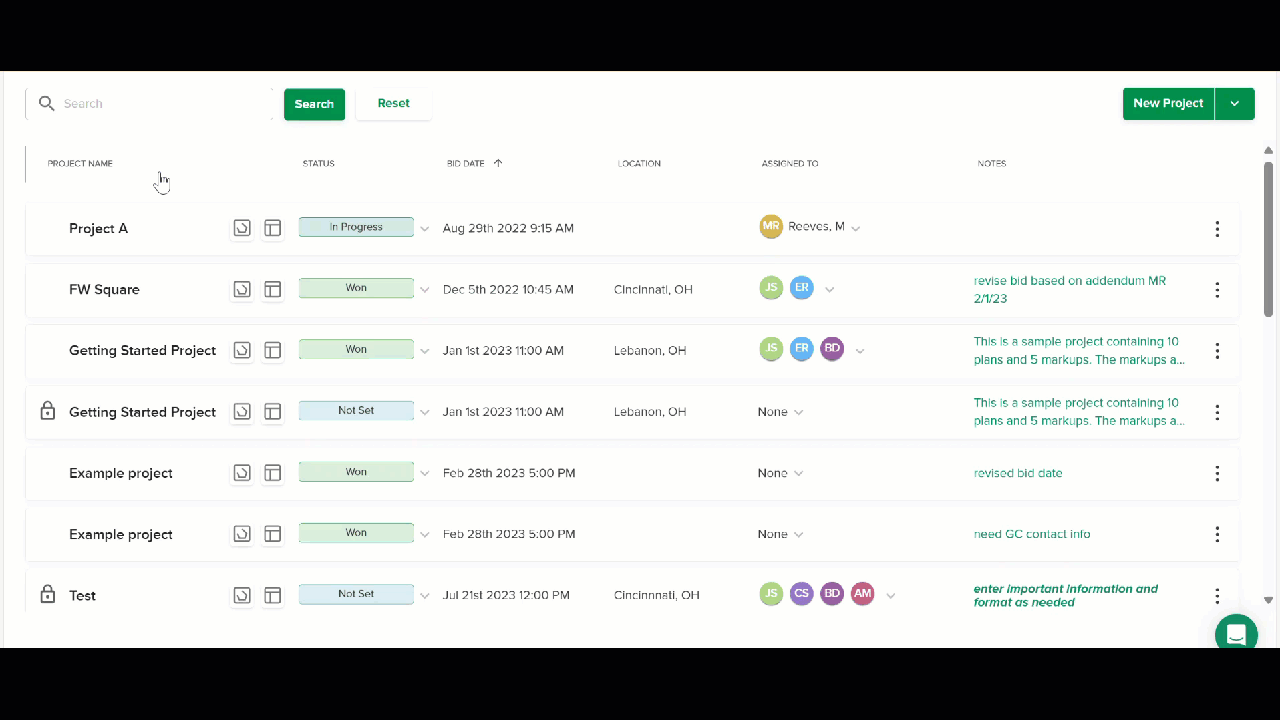Open kebab menu for Won Getting Started Project

1217,351
